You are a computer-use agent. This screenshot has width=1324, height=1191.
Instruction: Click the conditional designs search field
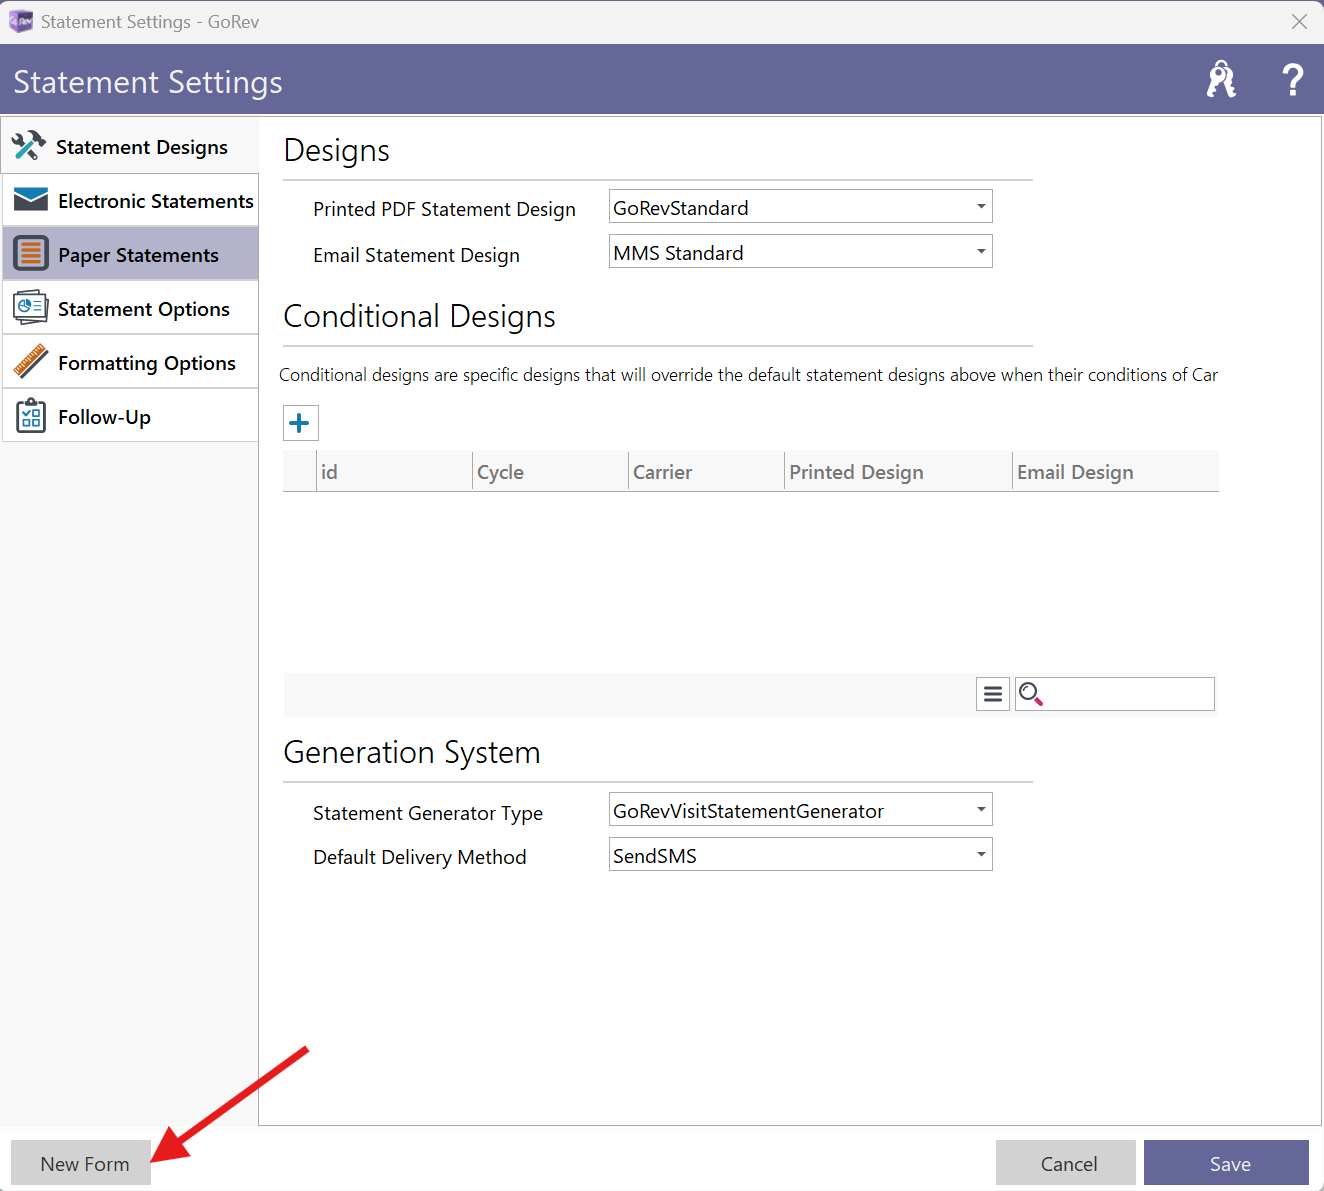1128,694
